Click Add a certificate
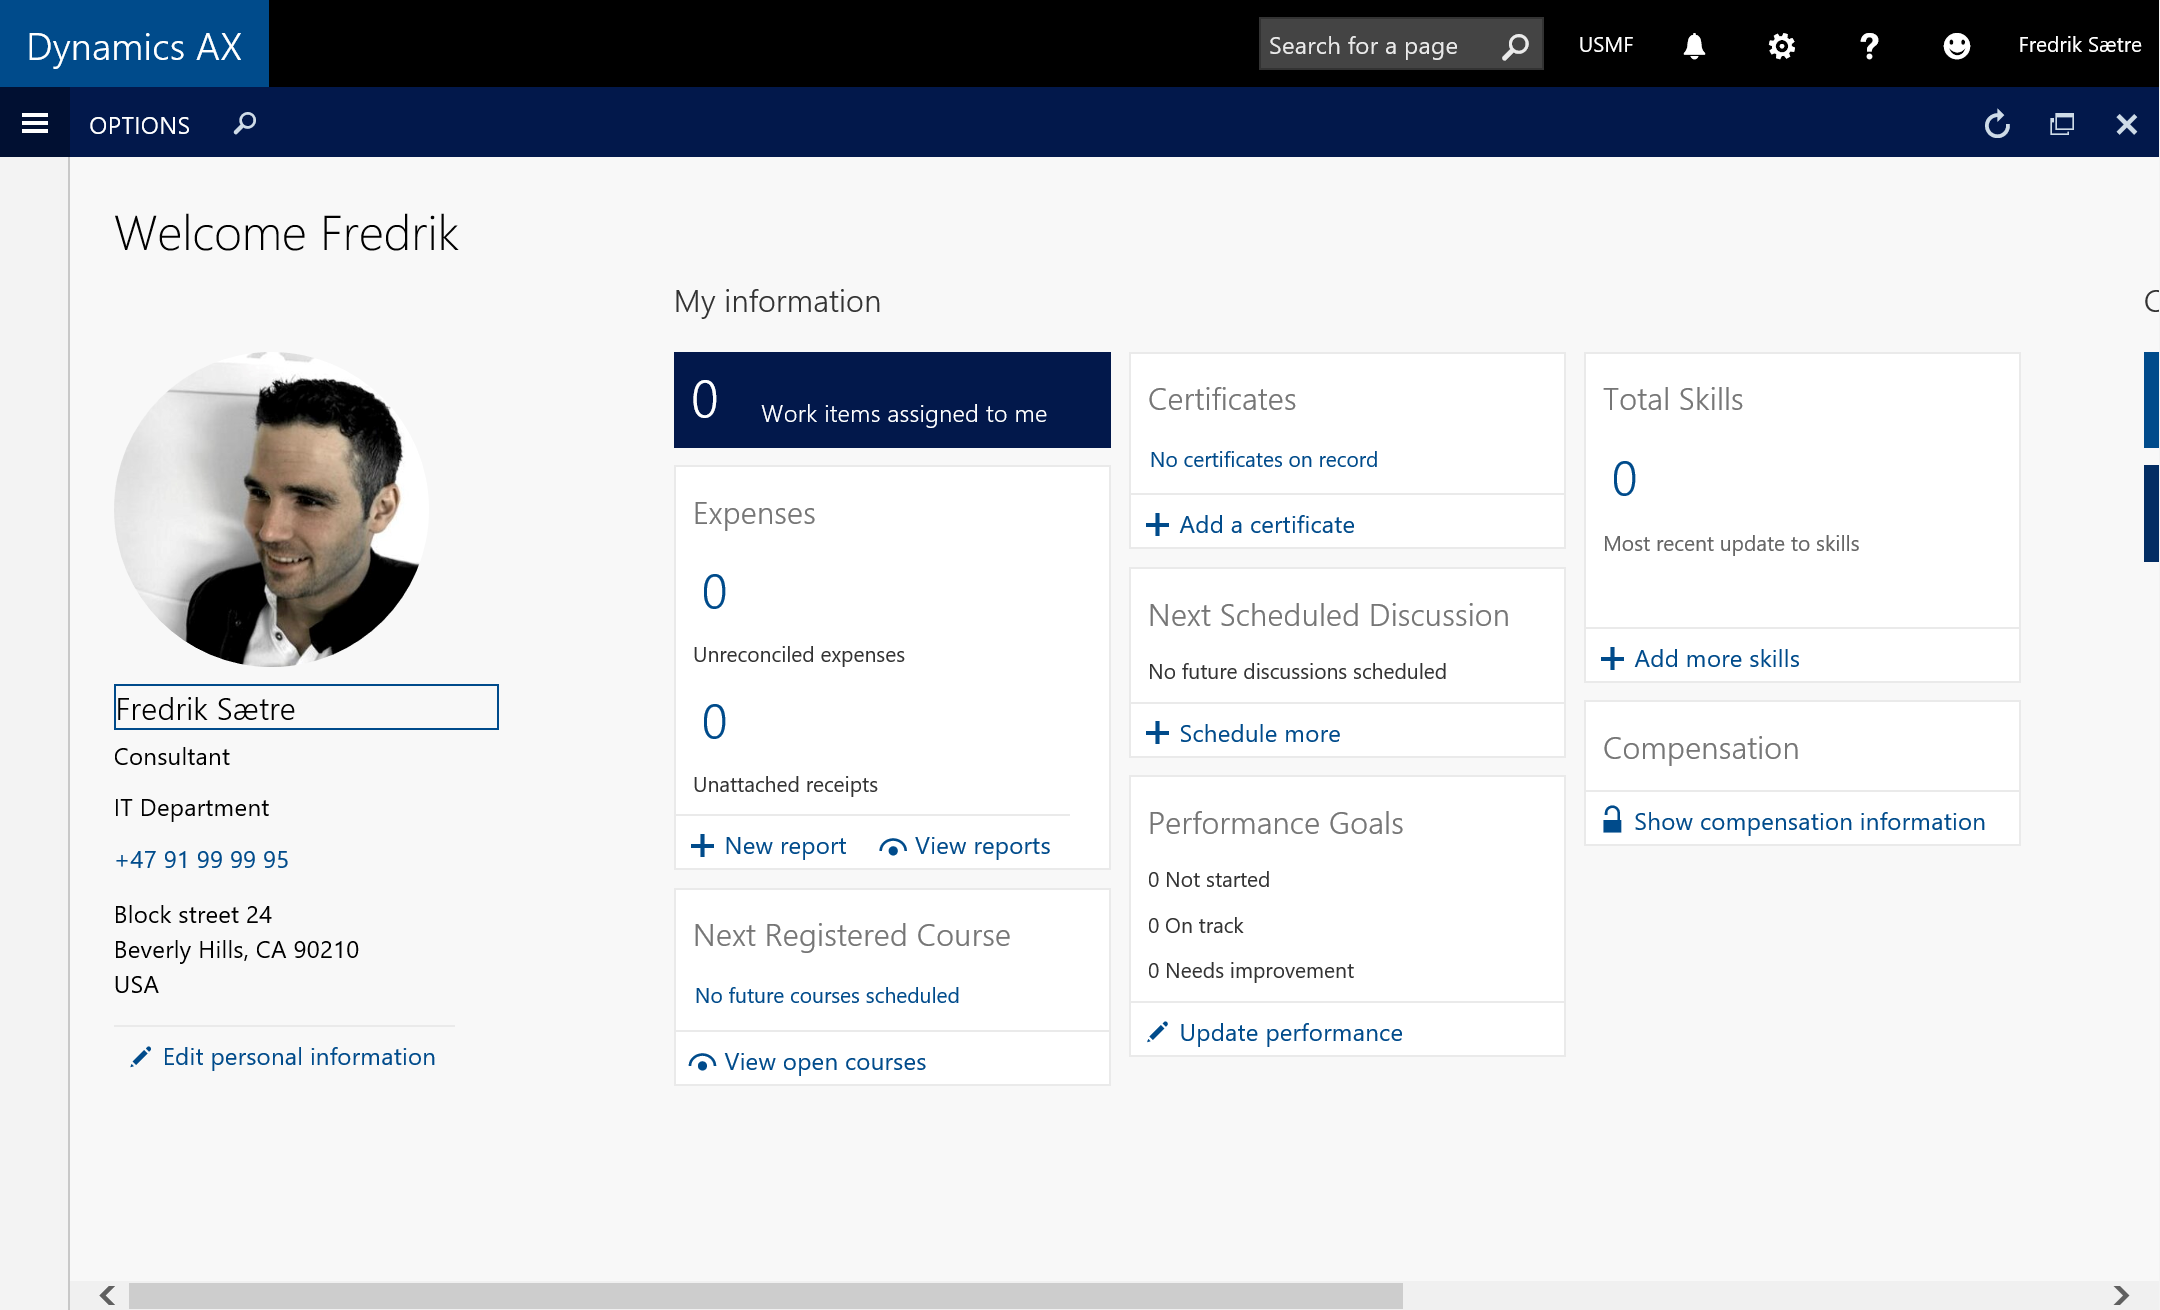The image size is (2160, 1310). (1266, 525)
